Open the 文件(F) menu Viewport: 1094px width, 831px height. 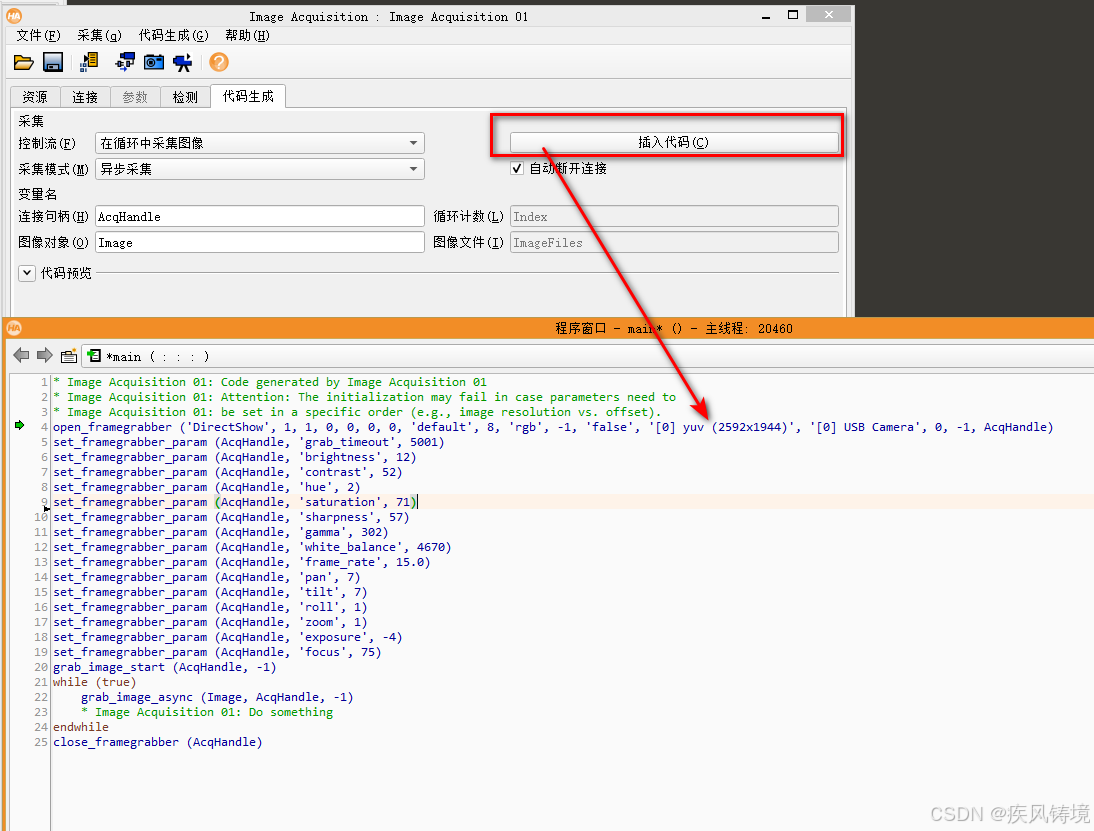point(38,35)
